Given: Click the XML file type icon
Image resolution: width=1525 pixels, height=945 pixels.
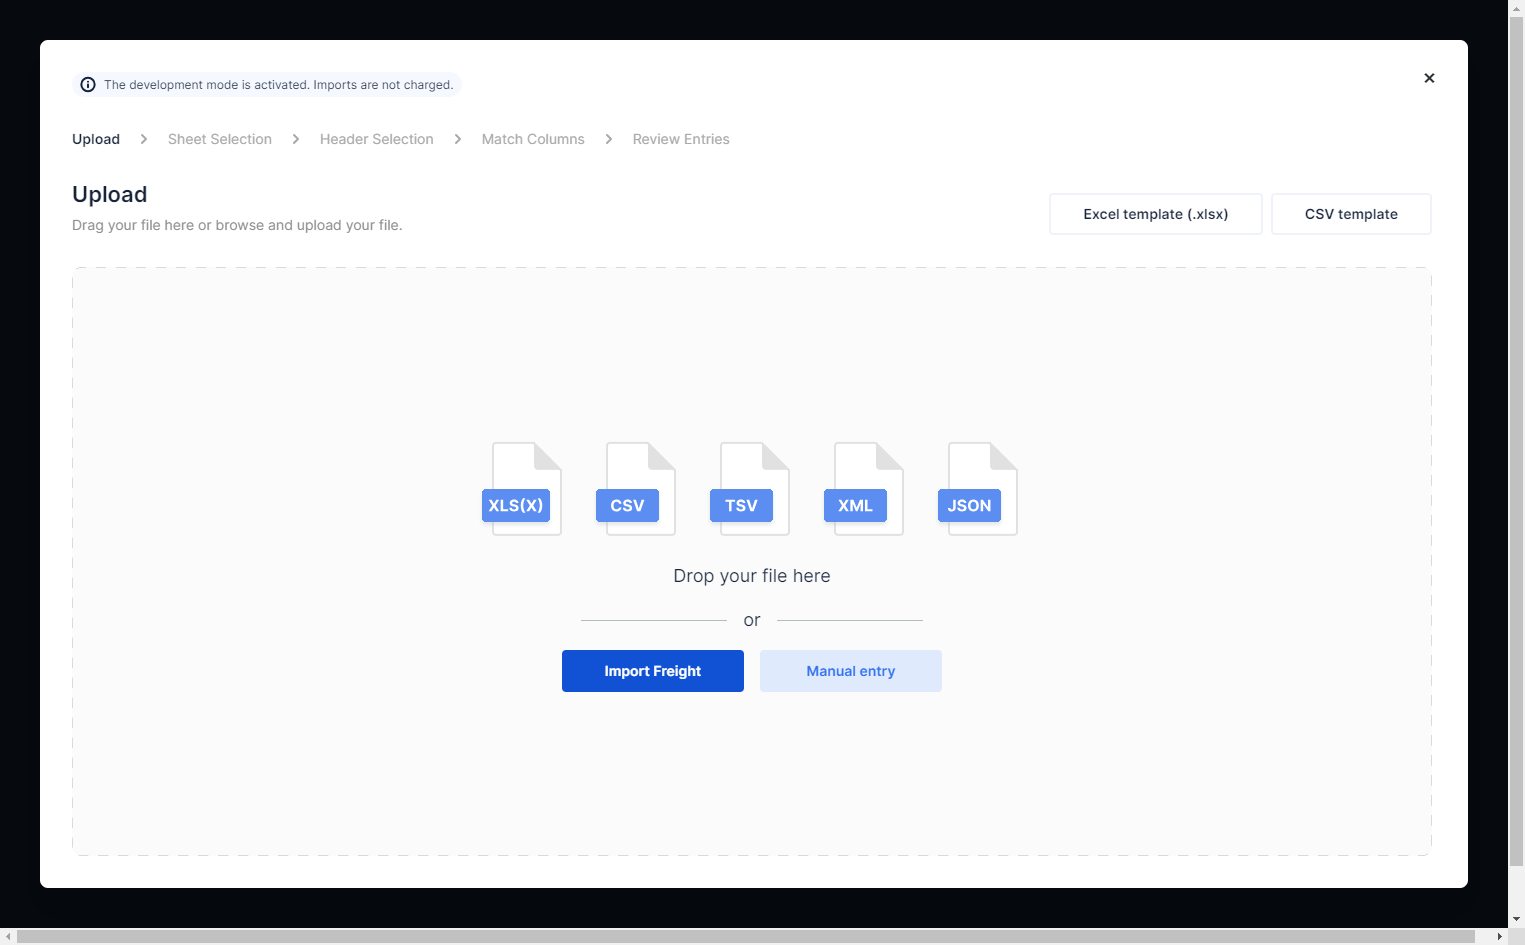Looking at the screenshot, I should click(864, 489).
